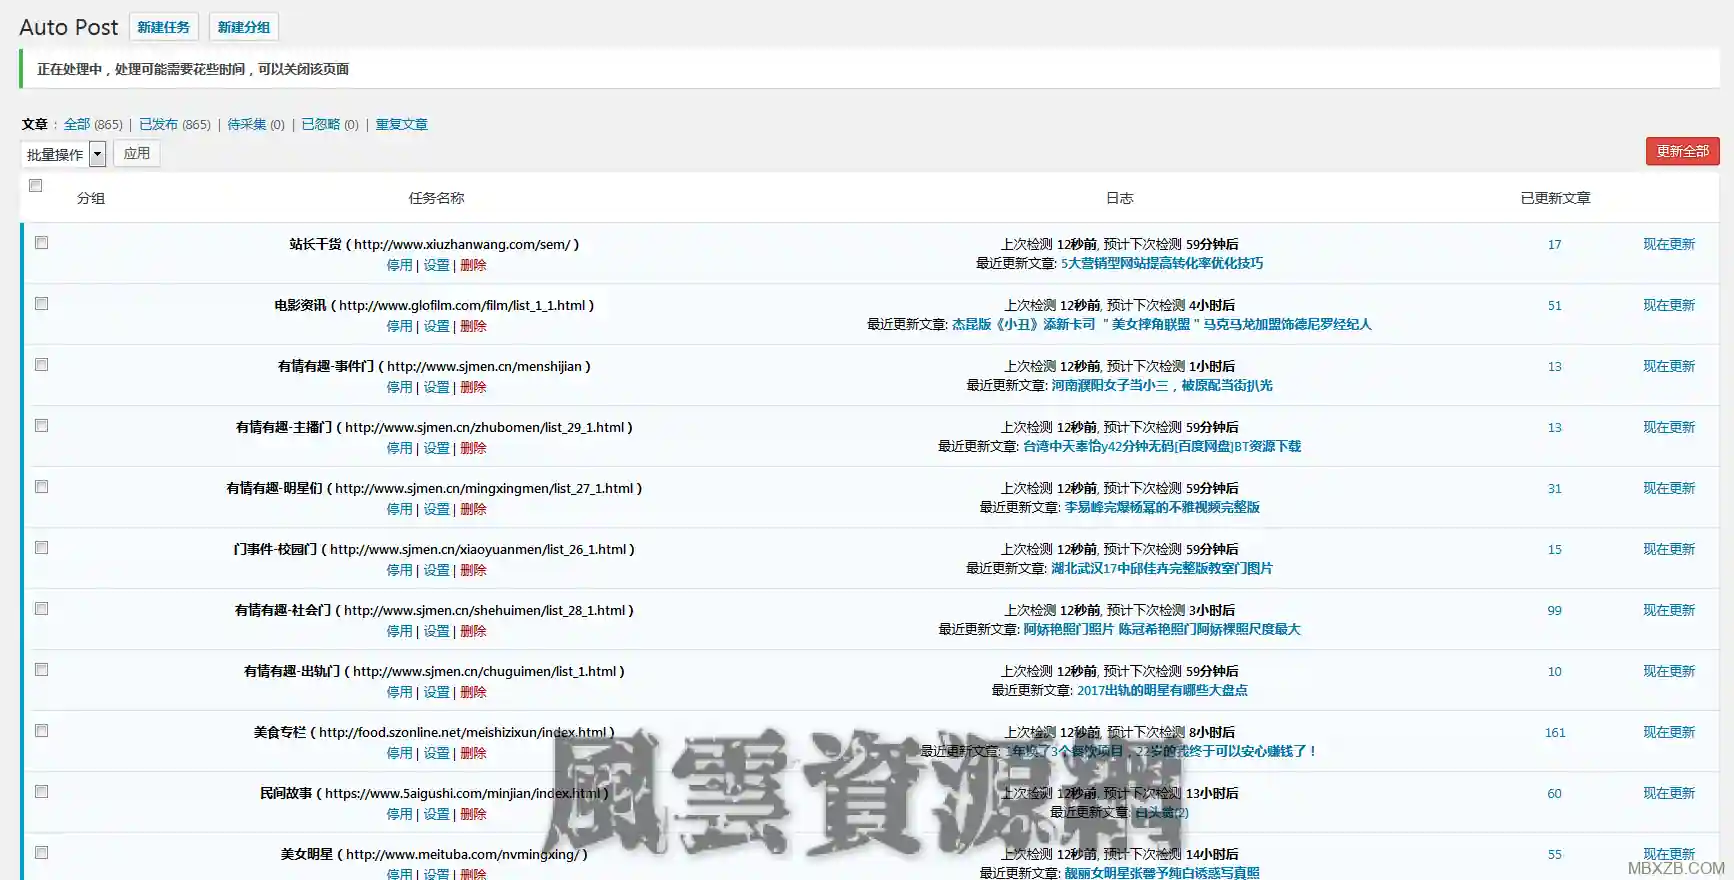Click 现在更新 for 美食专栏 row
1734x880 pixels.
(x=1669, y=732)
